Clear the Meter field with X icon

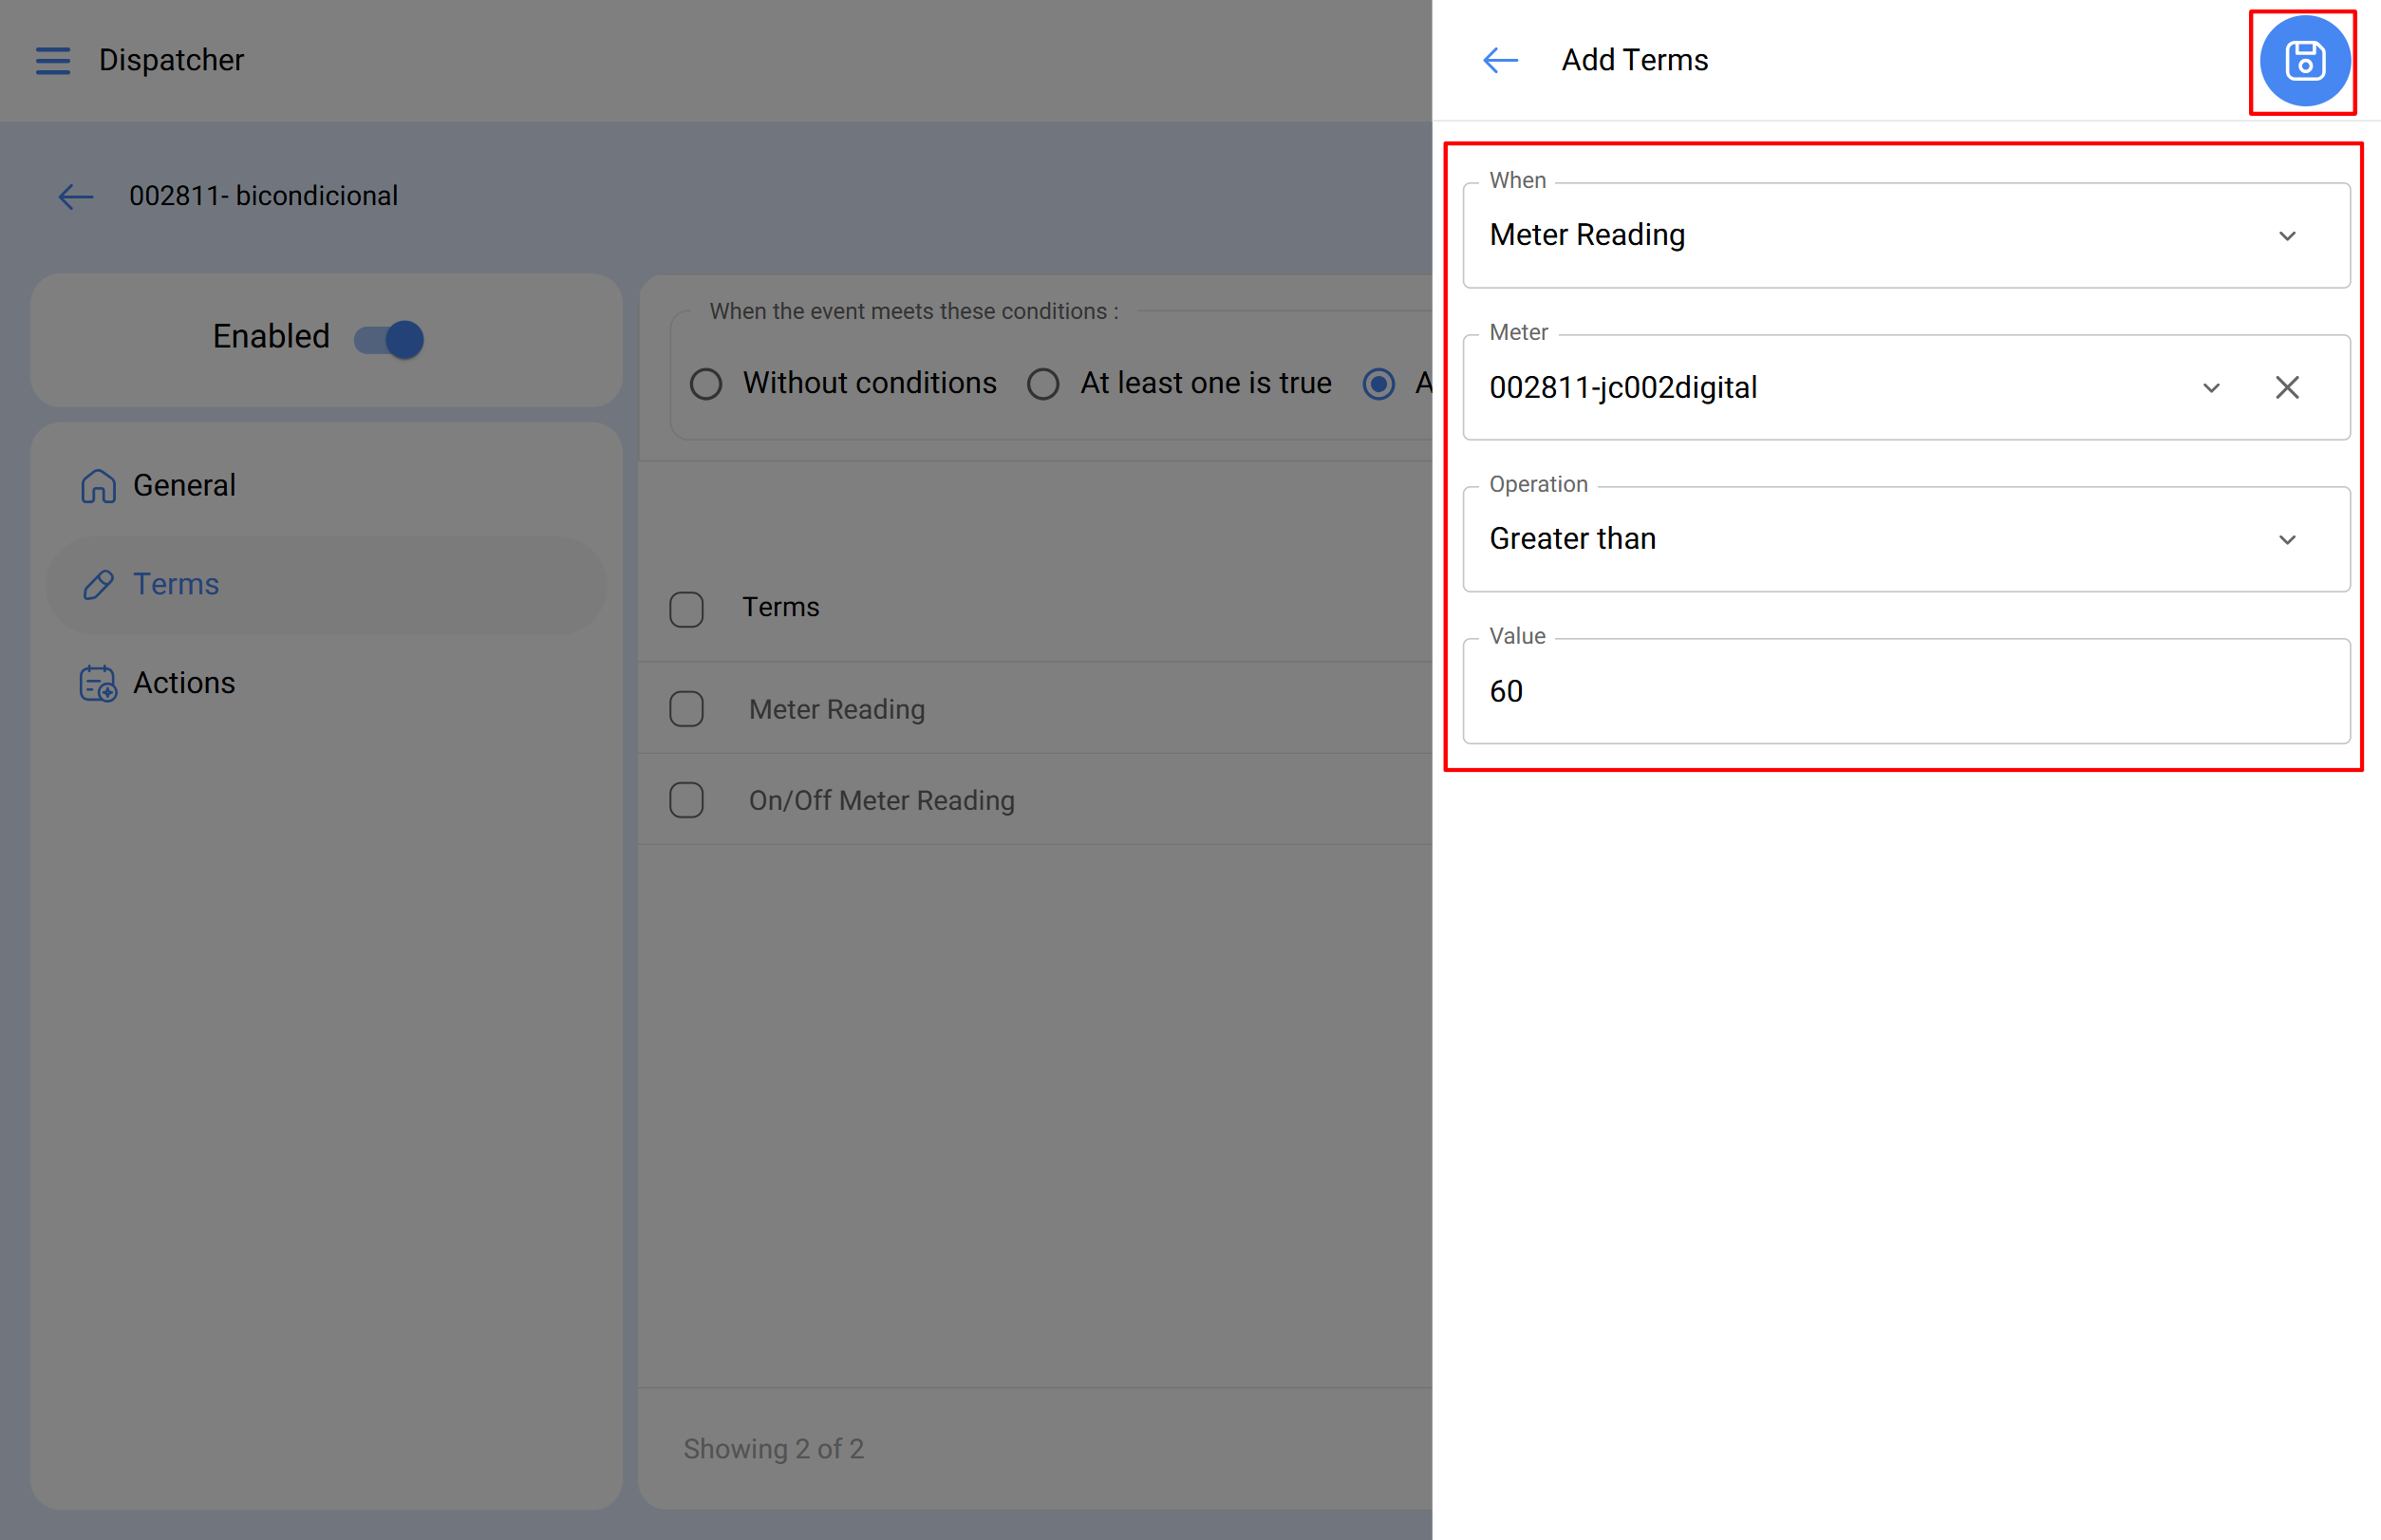(x=2286, y=388)
